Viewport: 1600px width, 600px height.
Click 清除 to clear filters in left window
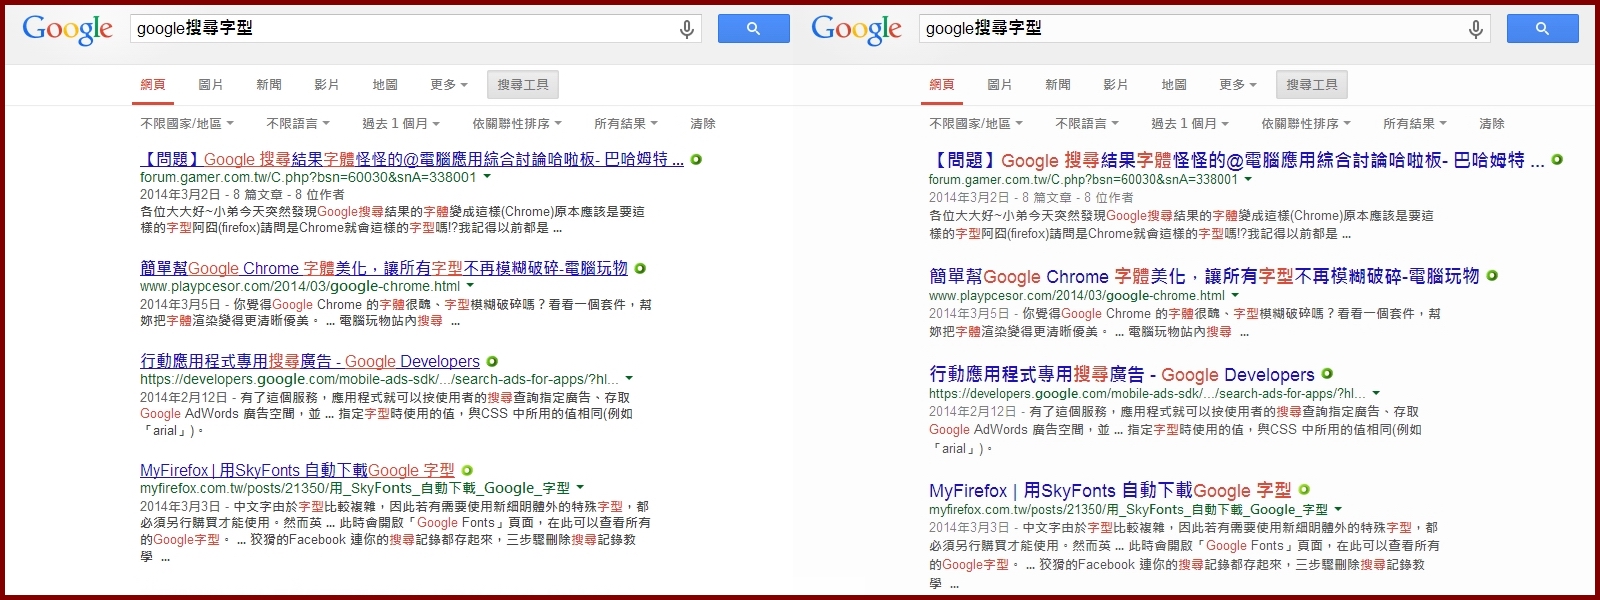(703, 124)
